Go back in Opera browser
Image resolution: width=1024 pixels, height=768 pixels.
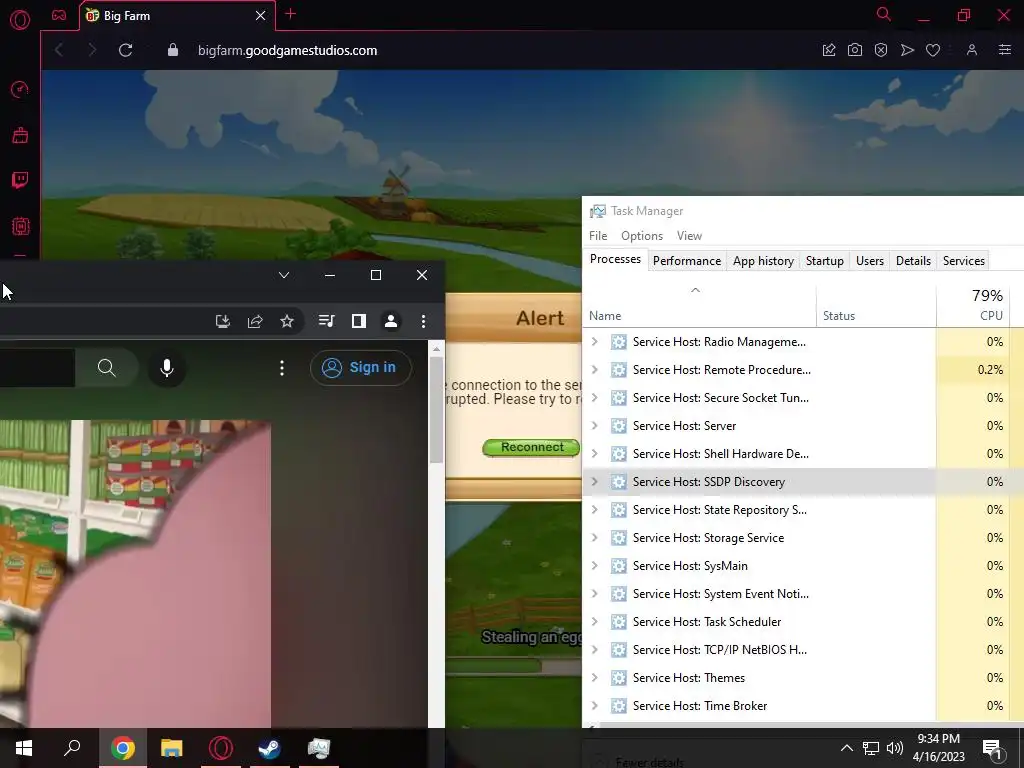coord(59,50)
